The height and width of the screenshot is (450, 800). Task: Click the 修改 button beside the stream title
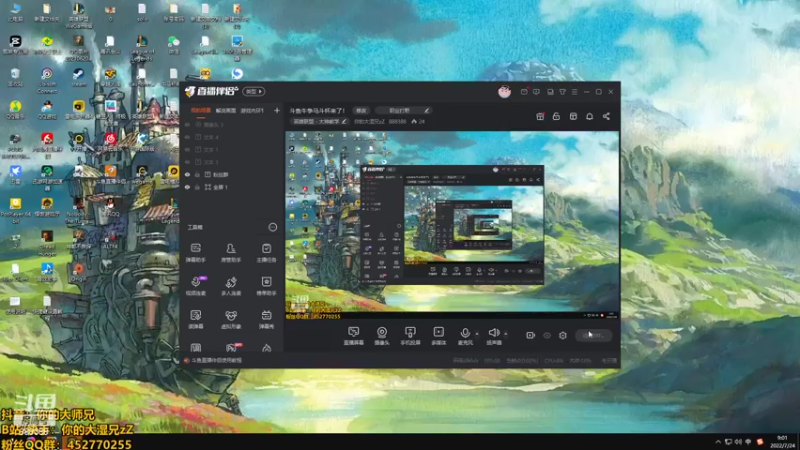point(361,110)
